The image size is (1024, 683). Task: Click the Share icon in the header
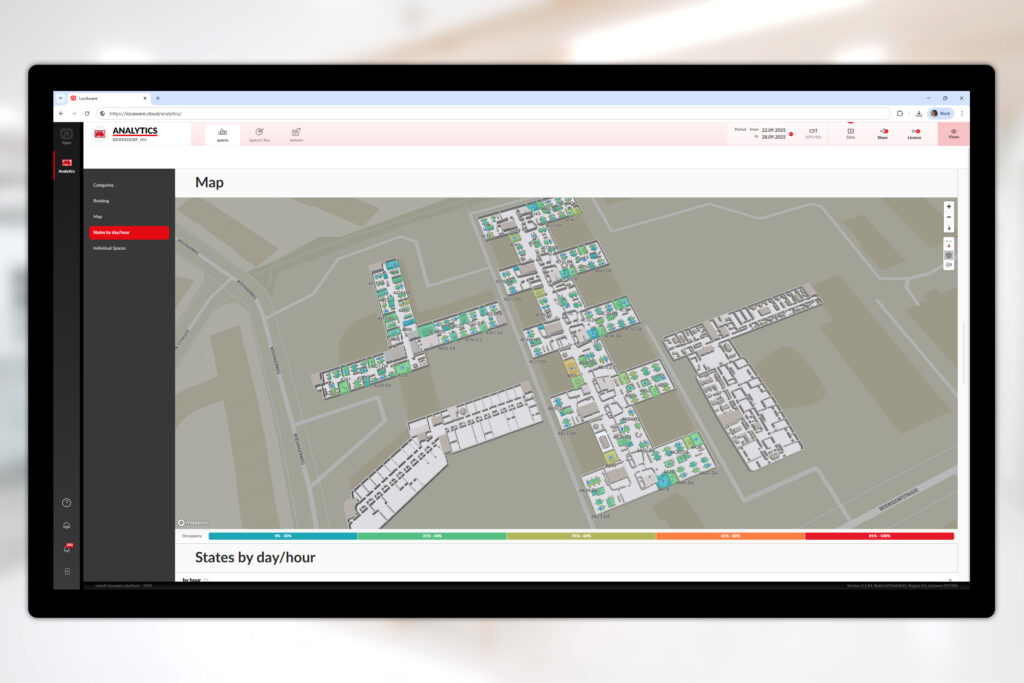pos(883,133)
